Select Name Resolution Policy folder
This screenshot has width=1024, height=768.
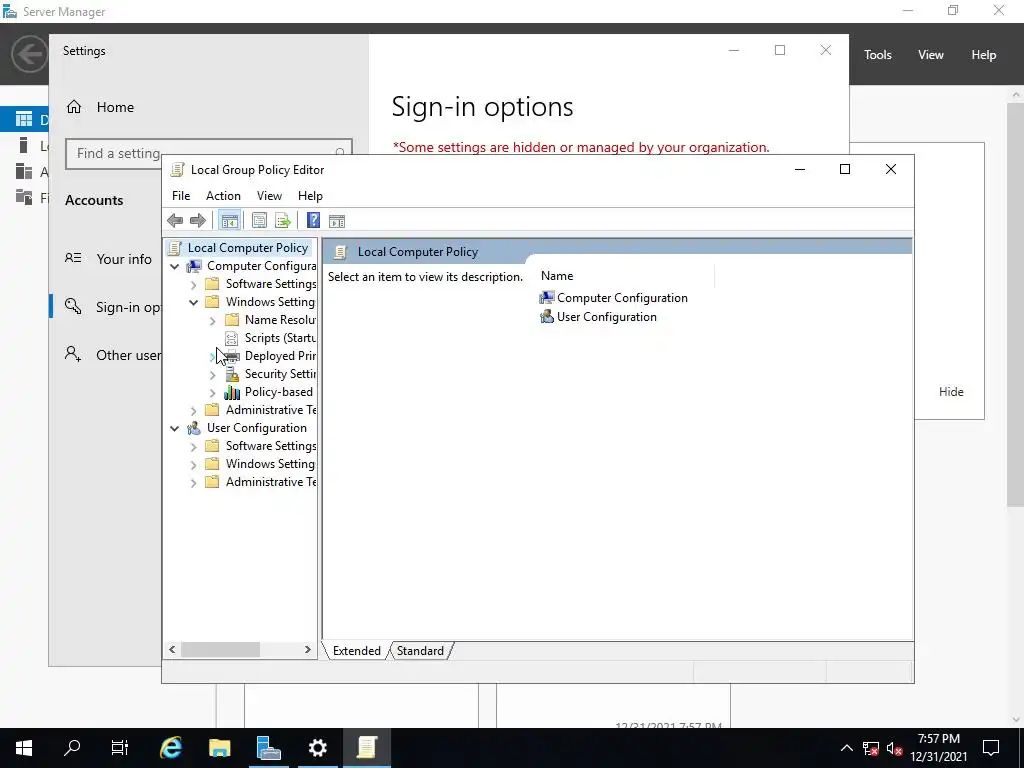280,319
